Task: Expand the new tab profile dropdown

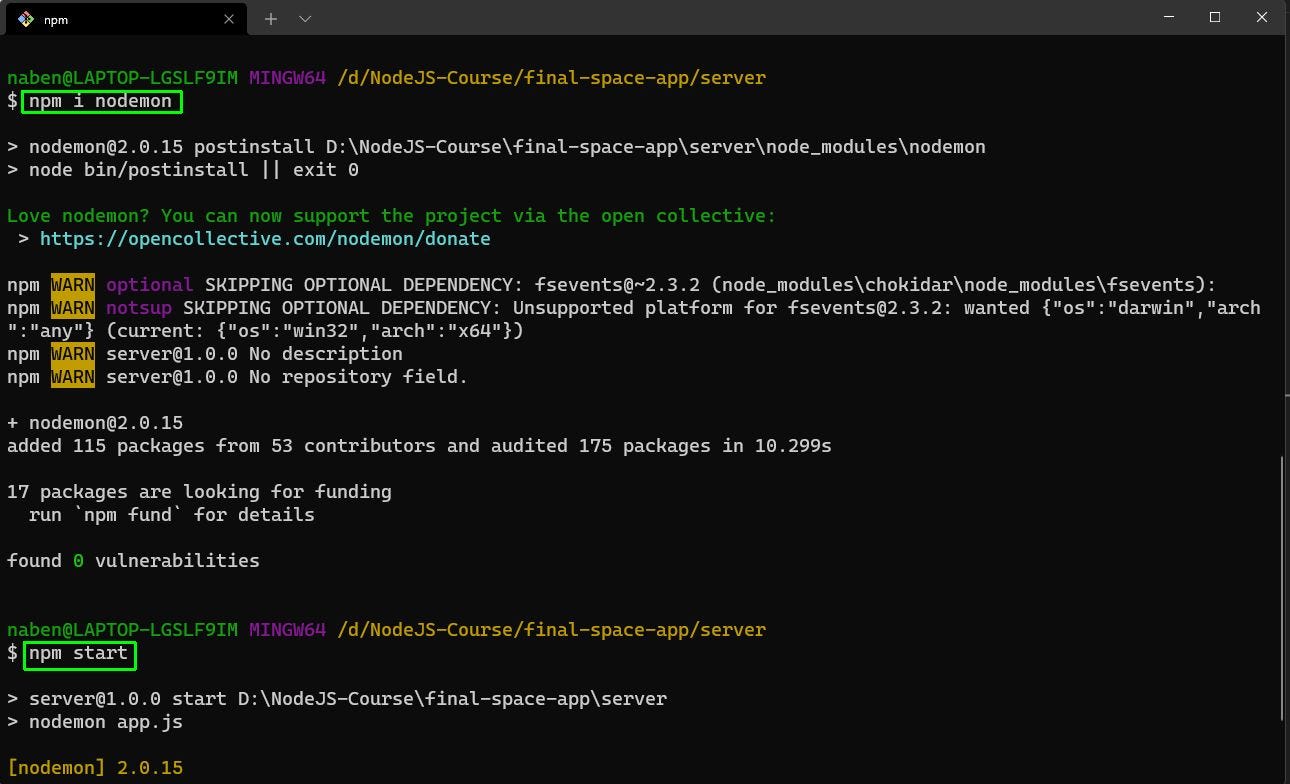Action: (x=305, y=19)
